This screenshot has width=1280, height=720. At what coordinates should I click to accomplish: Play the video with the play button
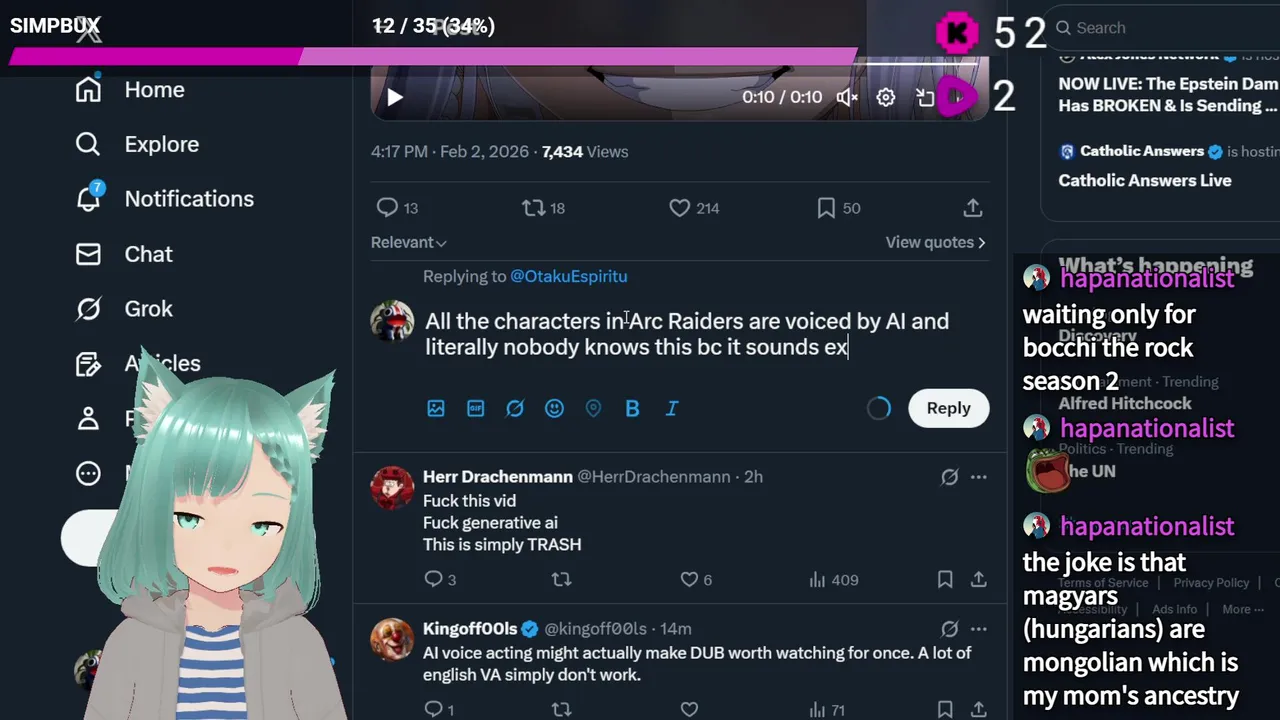395,97
